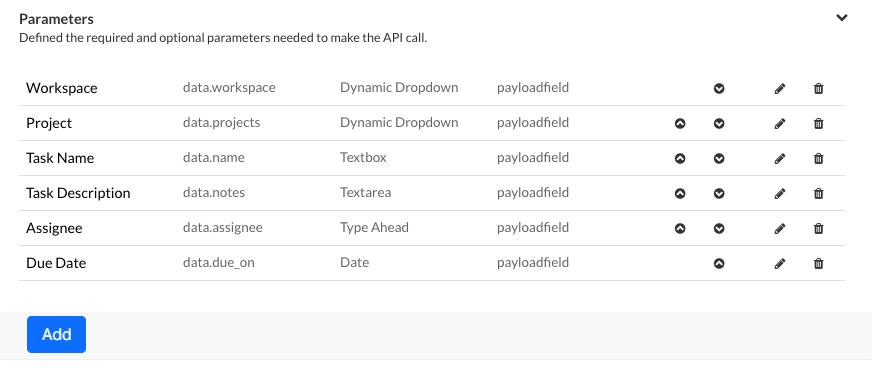The height and width of the screenshot is (368, 872).
Task: Delete the Task Name parameter
Action: 819,158
